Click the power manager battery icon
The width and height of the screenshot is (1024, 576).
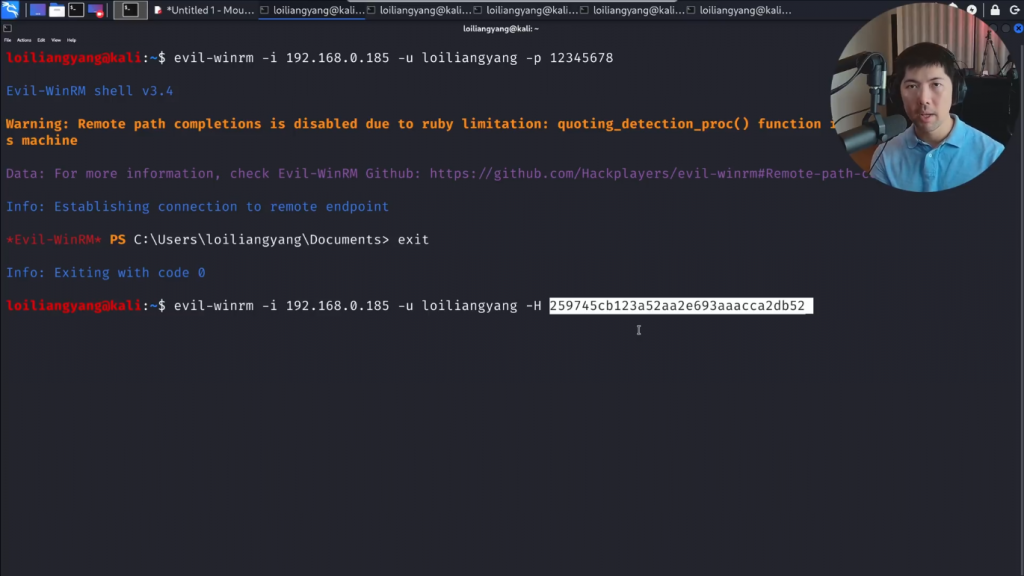(972, 10)
